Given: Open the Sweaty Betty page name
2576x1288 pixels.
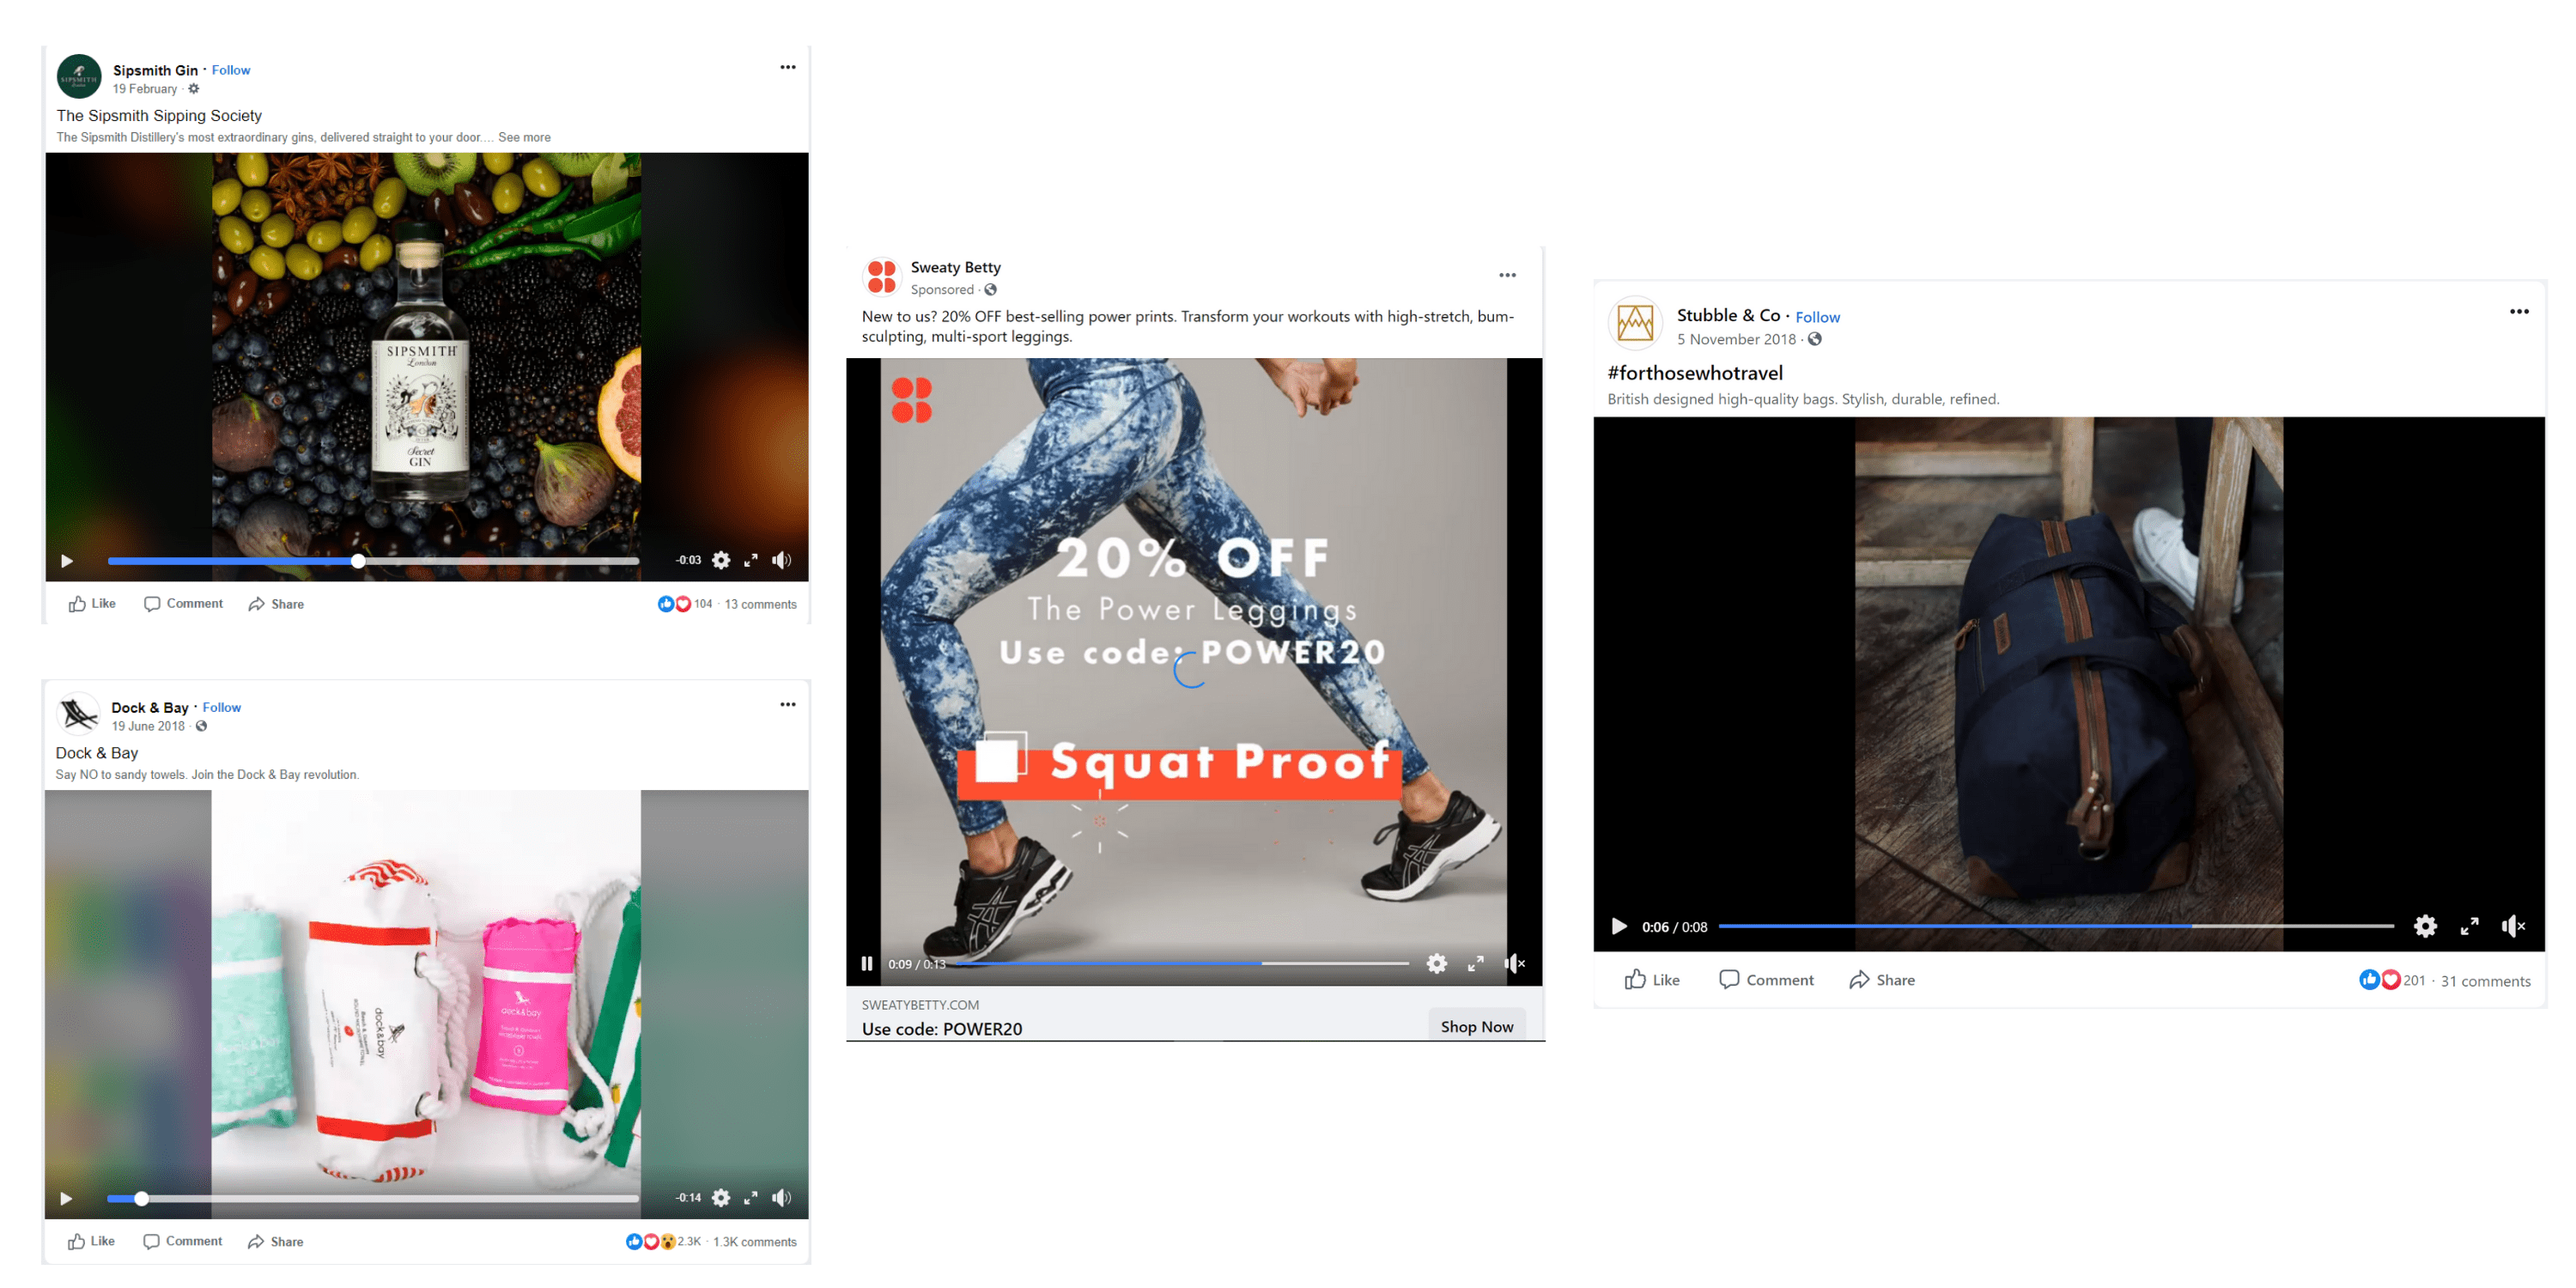Looking at the screenshot, I should 956,267.
